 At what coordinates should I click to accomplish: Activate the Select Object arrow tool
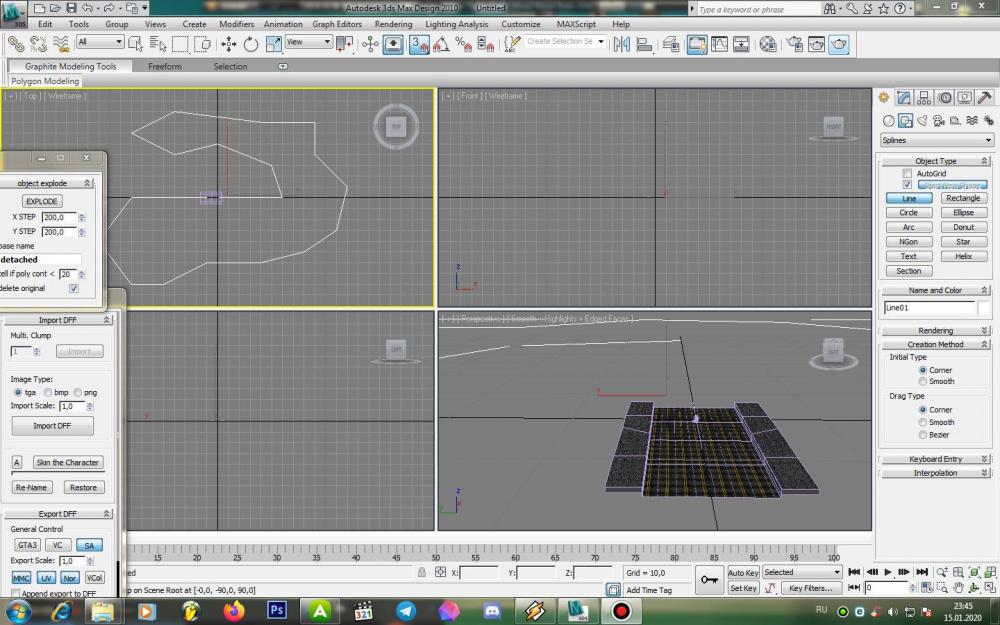135,44
